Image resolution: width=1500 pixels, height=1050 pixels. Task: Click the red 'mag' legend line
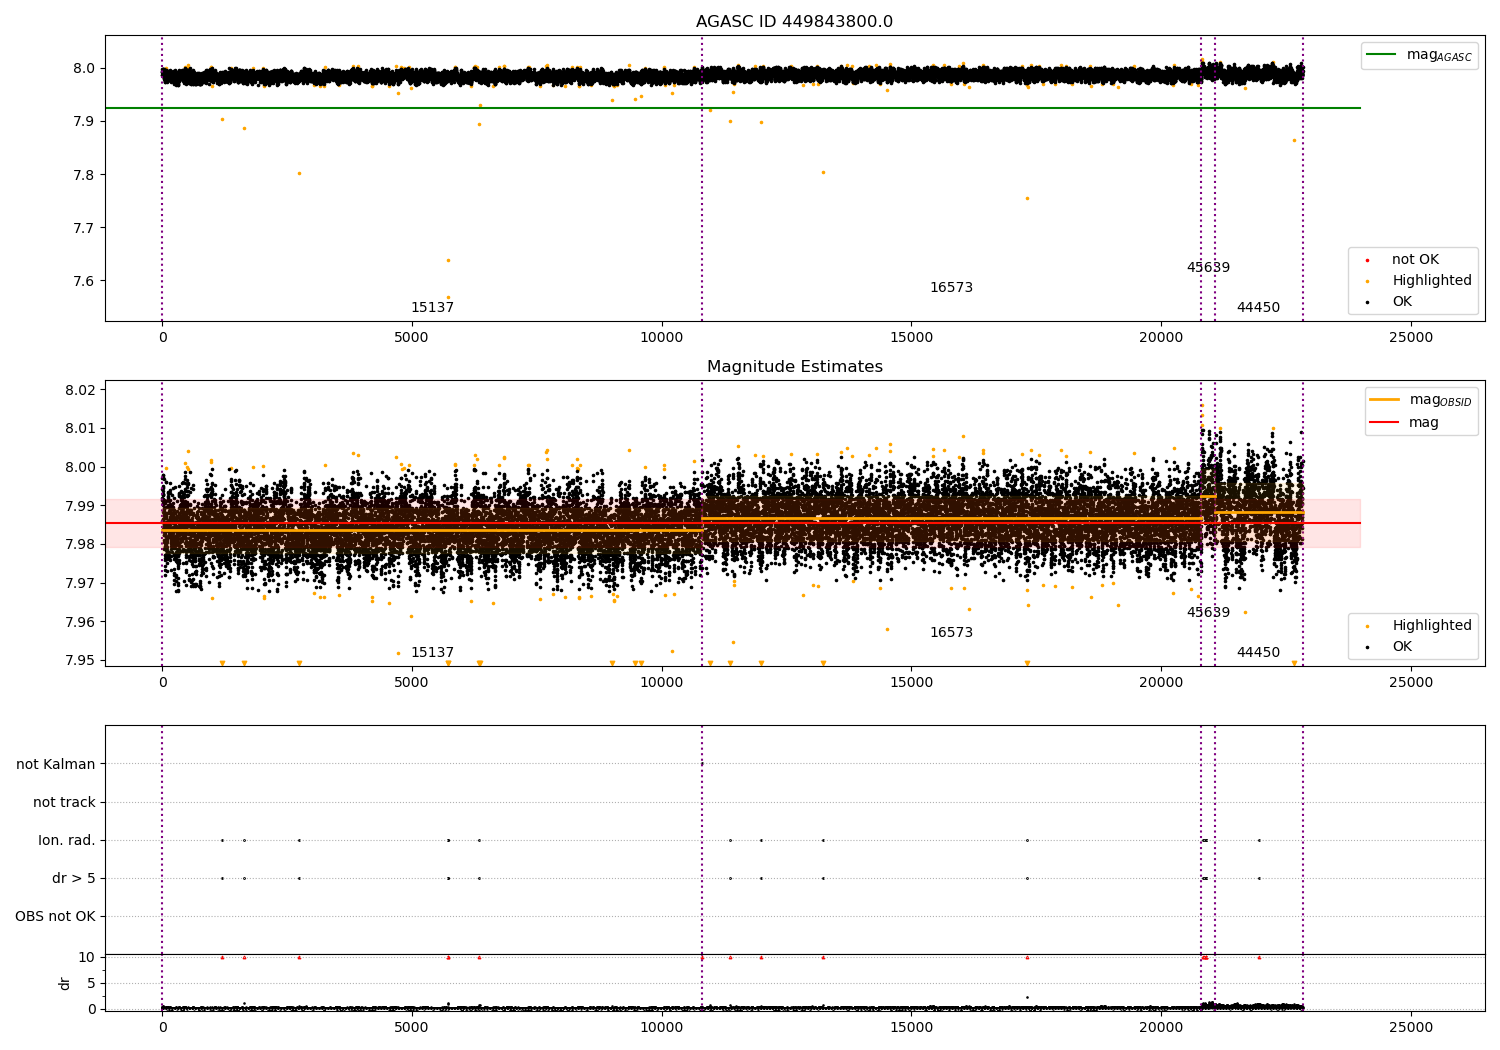pos(1384,422)
